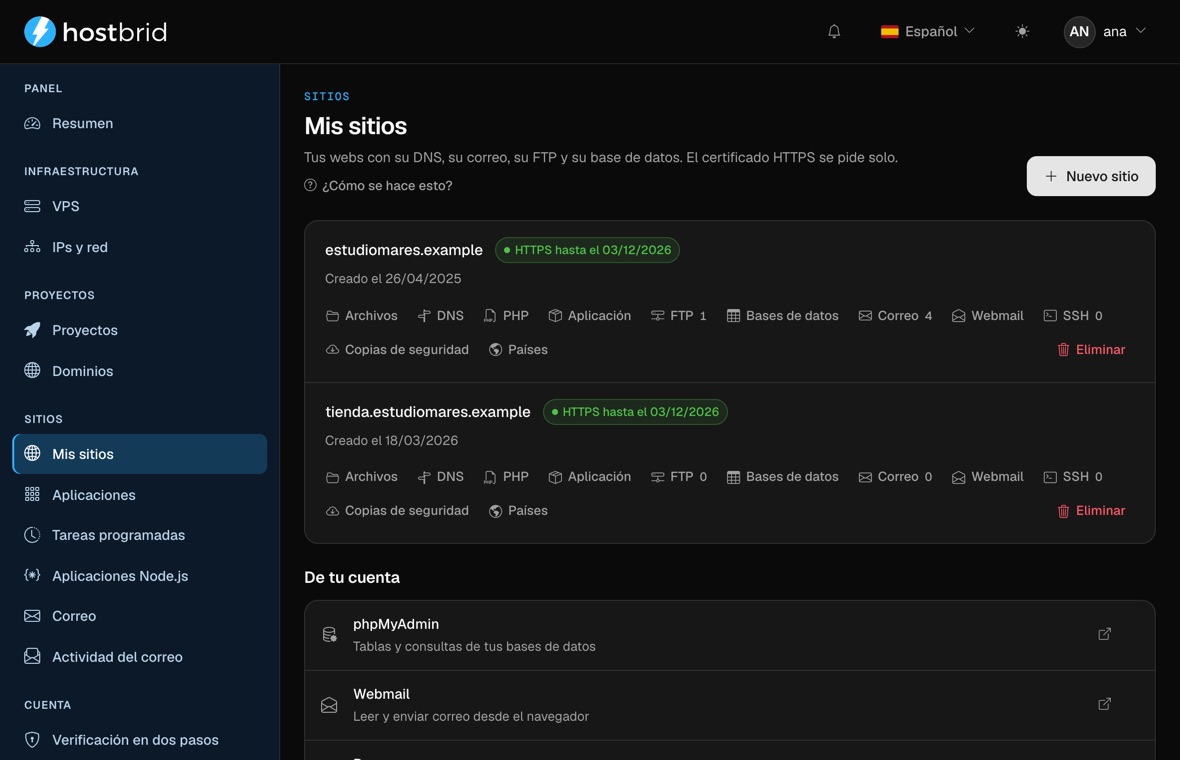Click the 'De tu cuenta' heading
This screenshot has height=760, width=1180.
352,577
